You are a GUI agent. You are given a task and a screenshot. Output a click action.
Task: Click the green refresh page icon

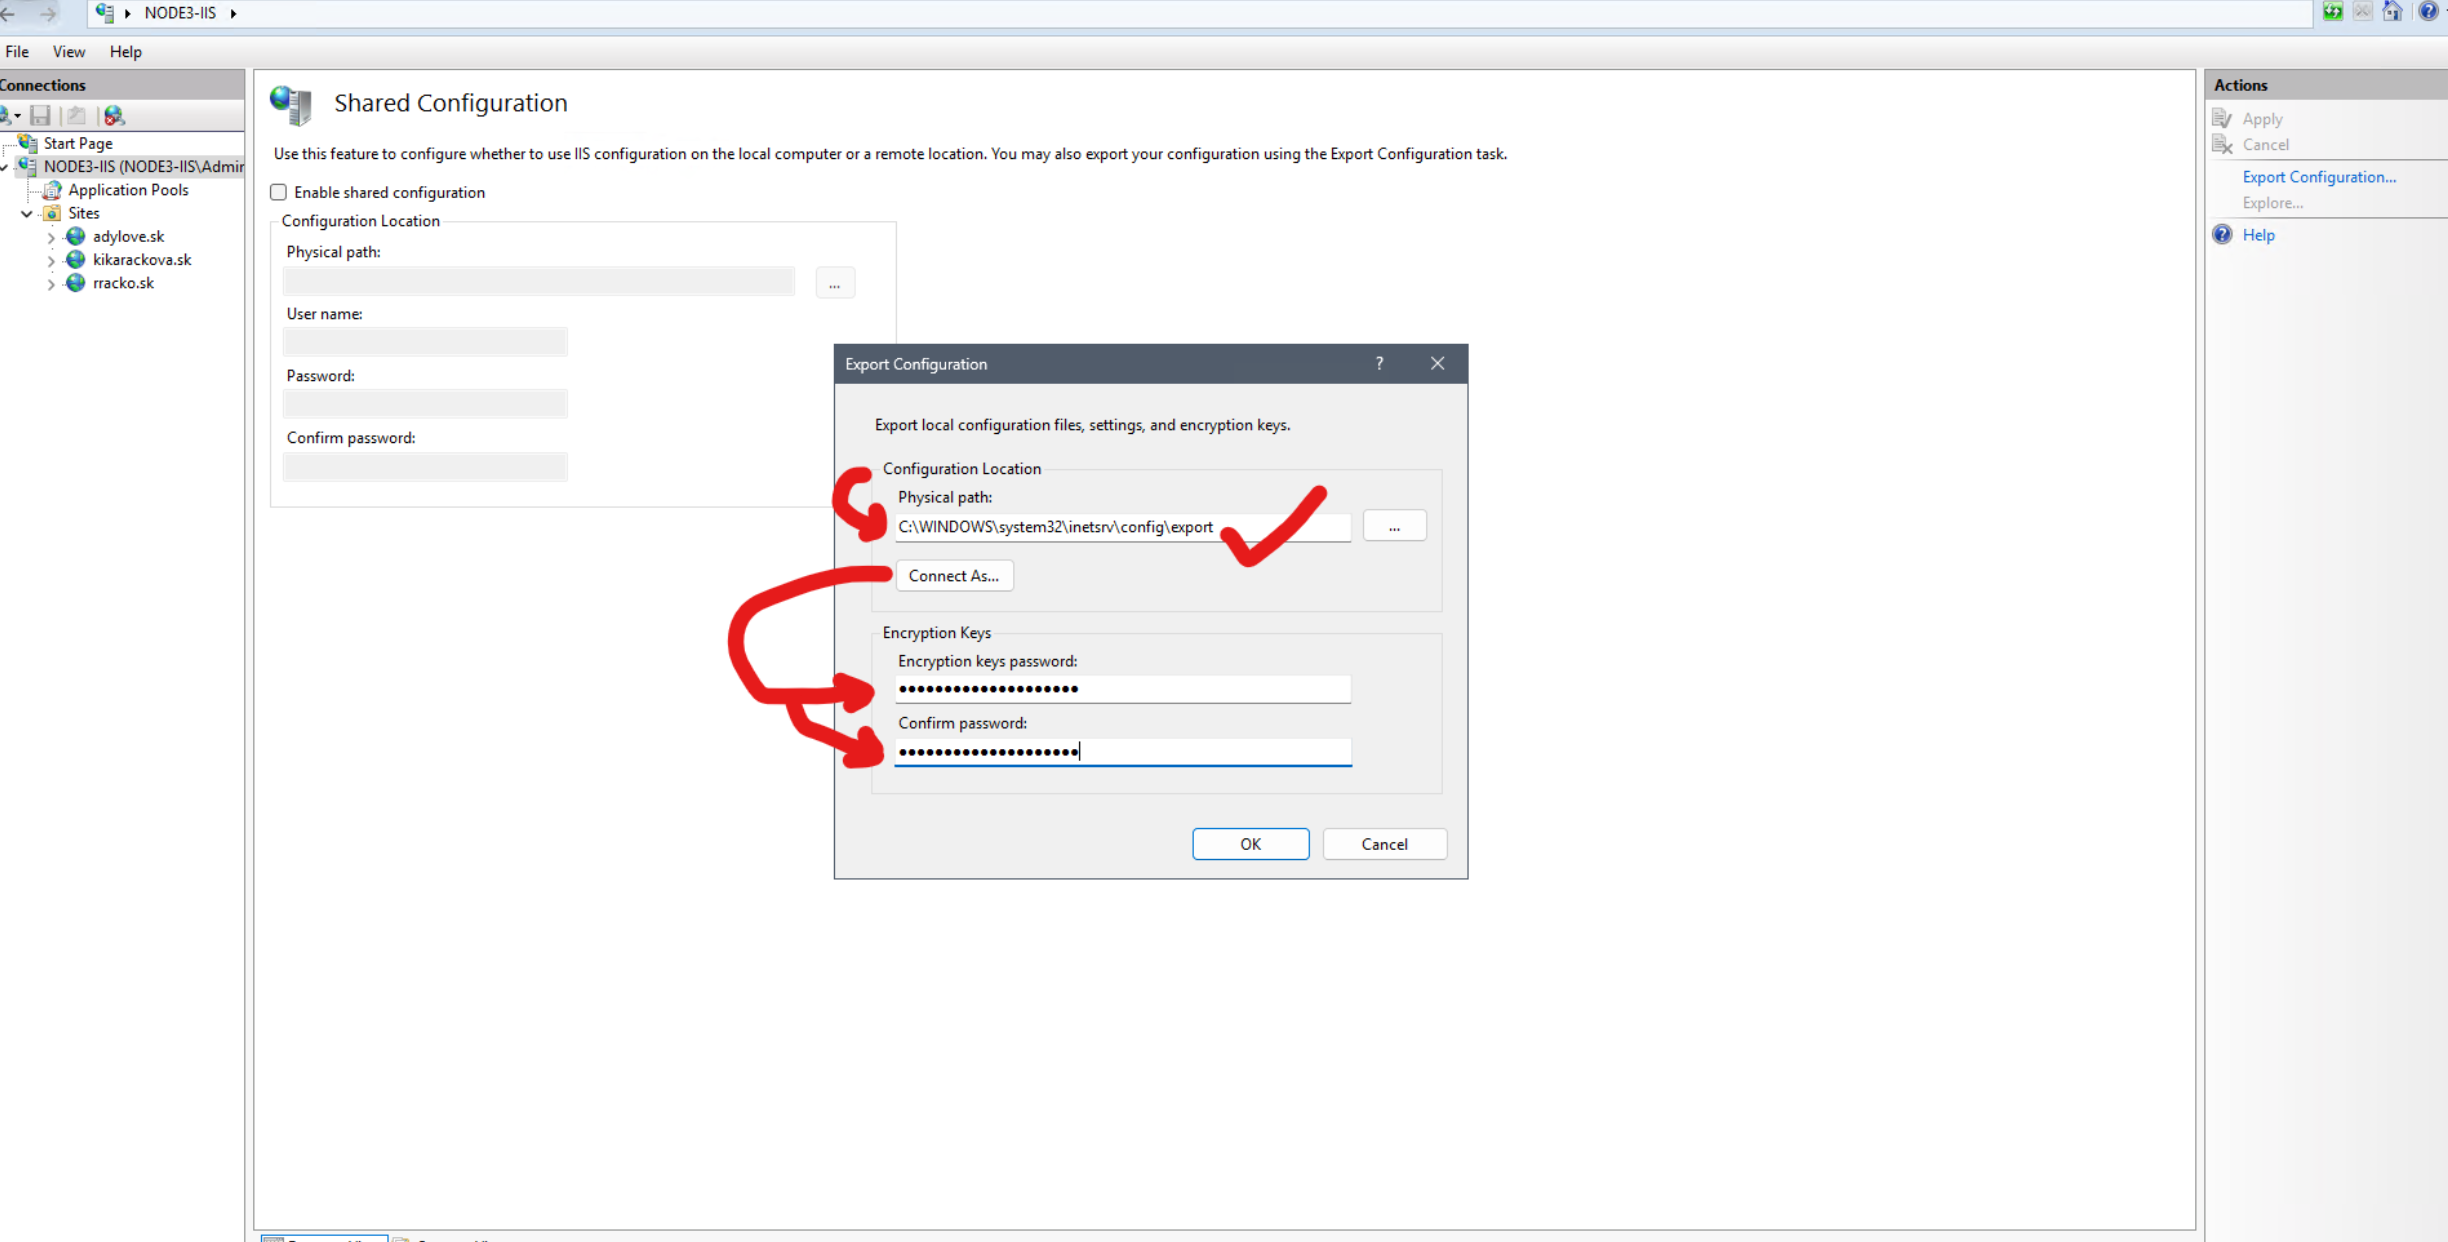coord(2332,12)
